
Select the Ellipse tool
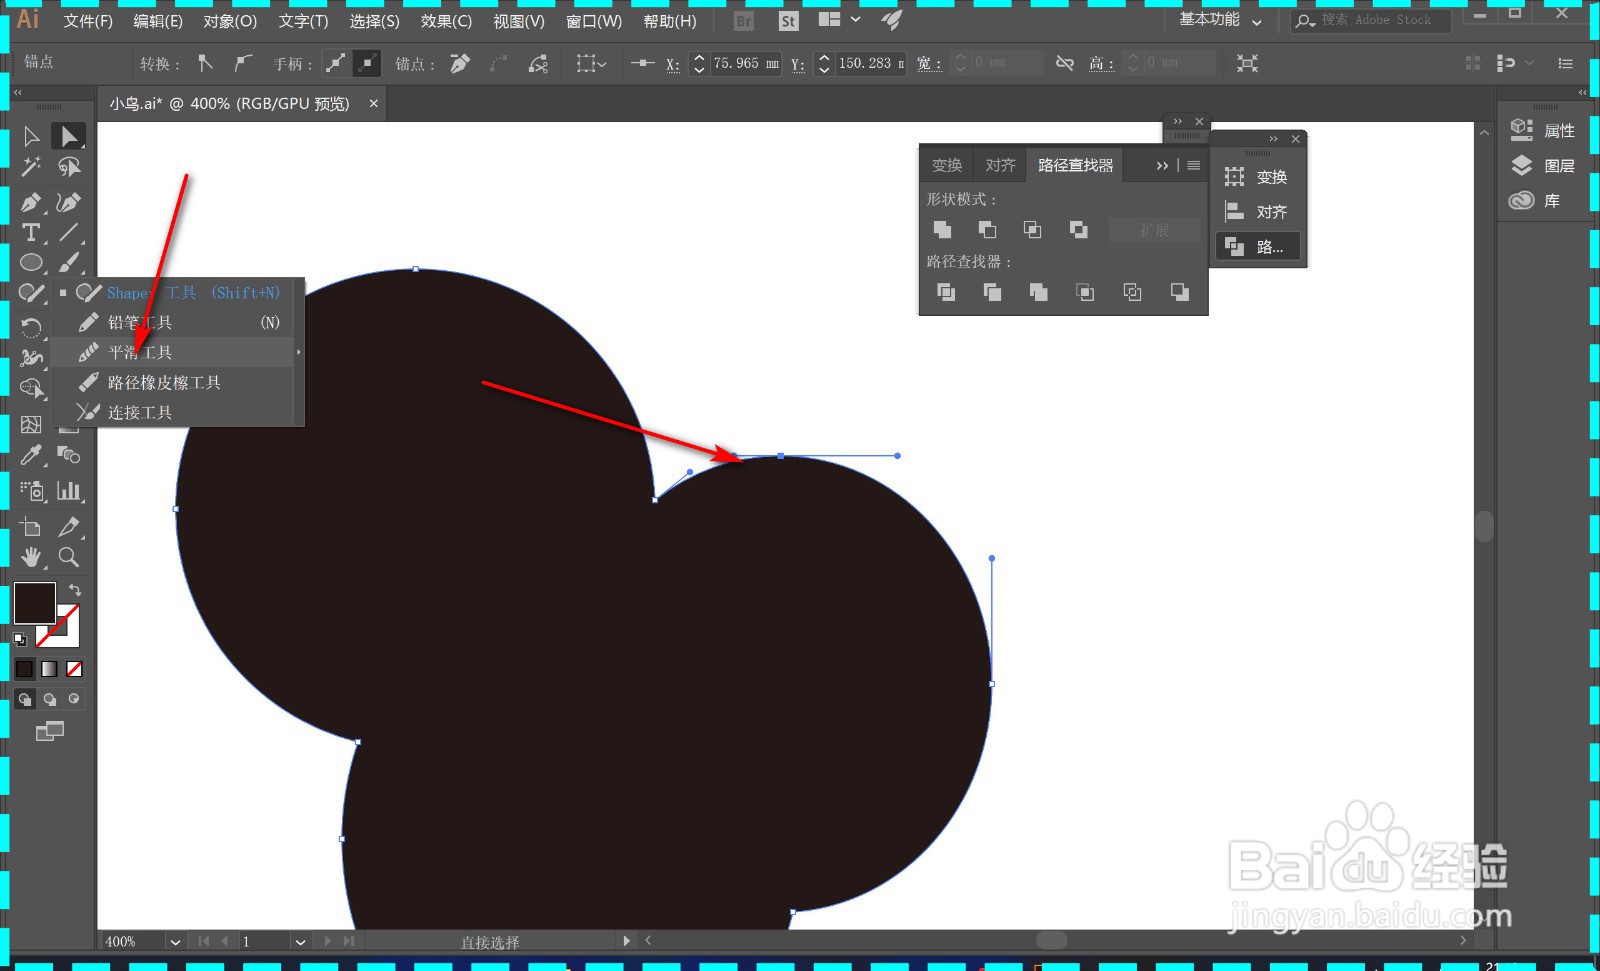(31, 262)
